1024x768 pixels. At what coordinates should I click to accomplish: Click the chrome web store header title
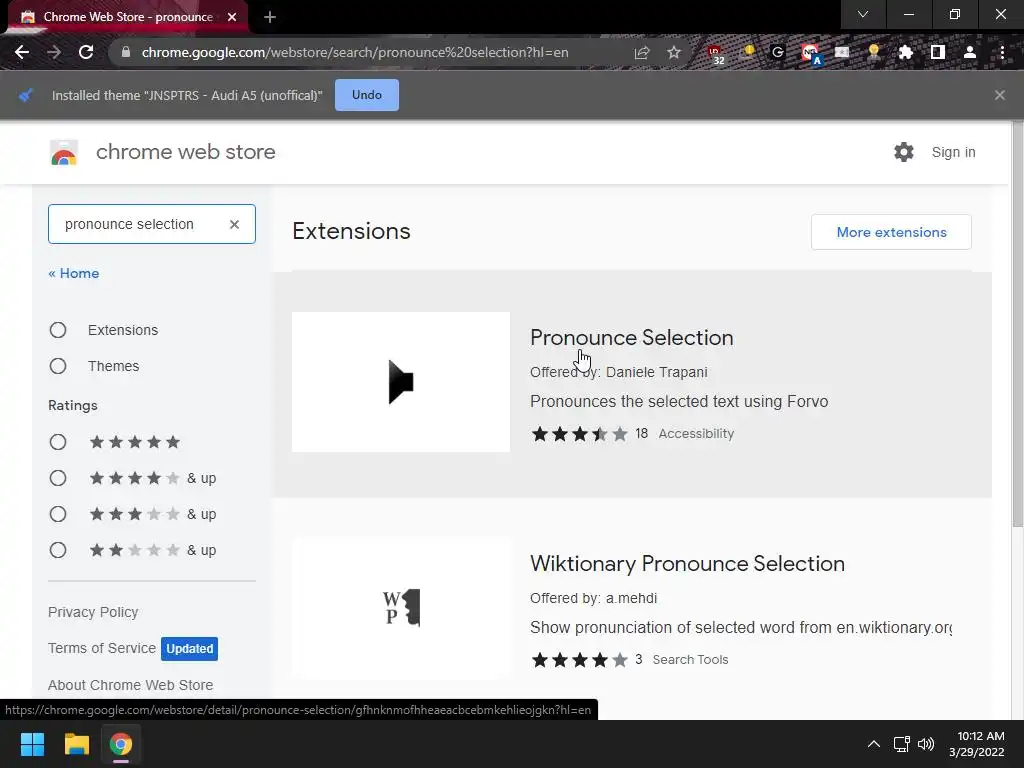186,152
